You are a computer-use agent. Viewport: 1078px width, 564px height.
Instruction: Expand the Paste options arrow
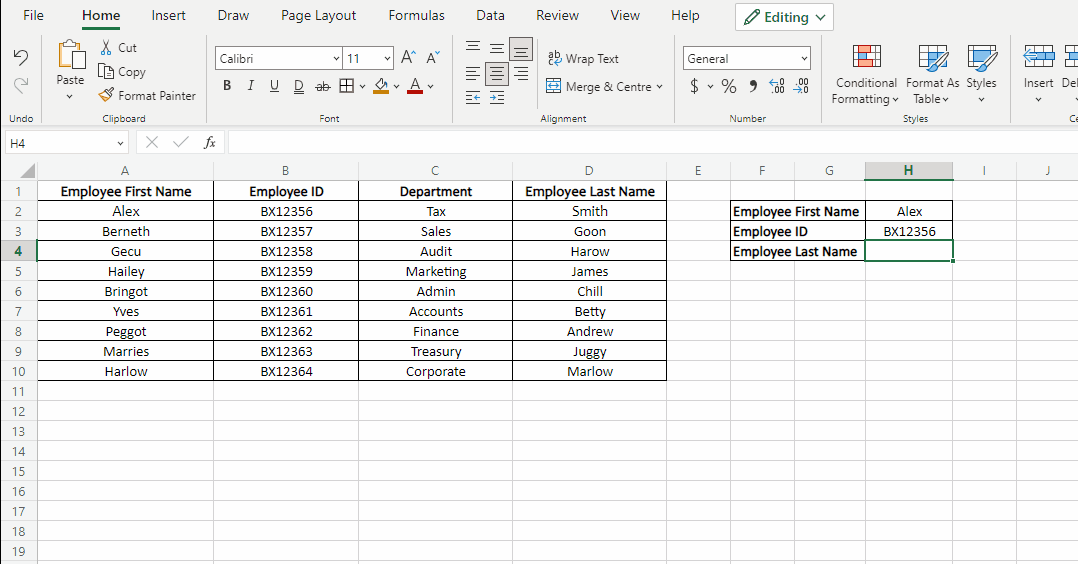70,97
